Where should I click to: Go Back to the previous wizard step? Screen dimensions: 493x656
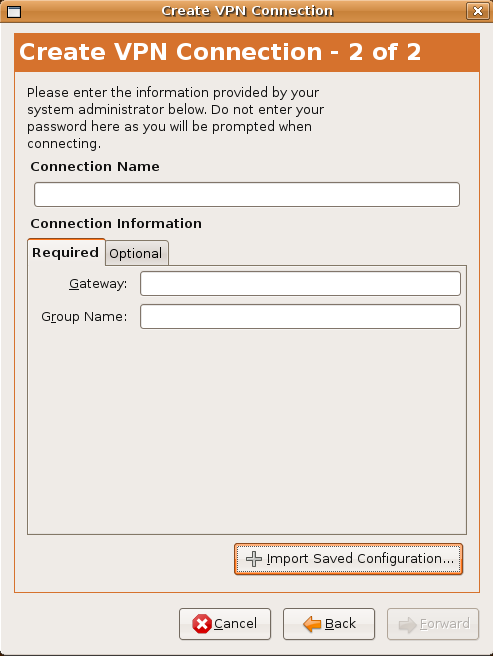point(329,624)
